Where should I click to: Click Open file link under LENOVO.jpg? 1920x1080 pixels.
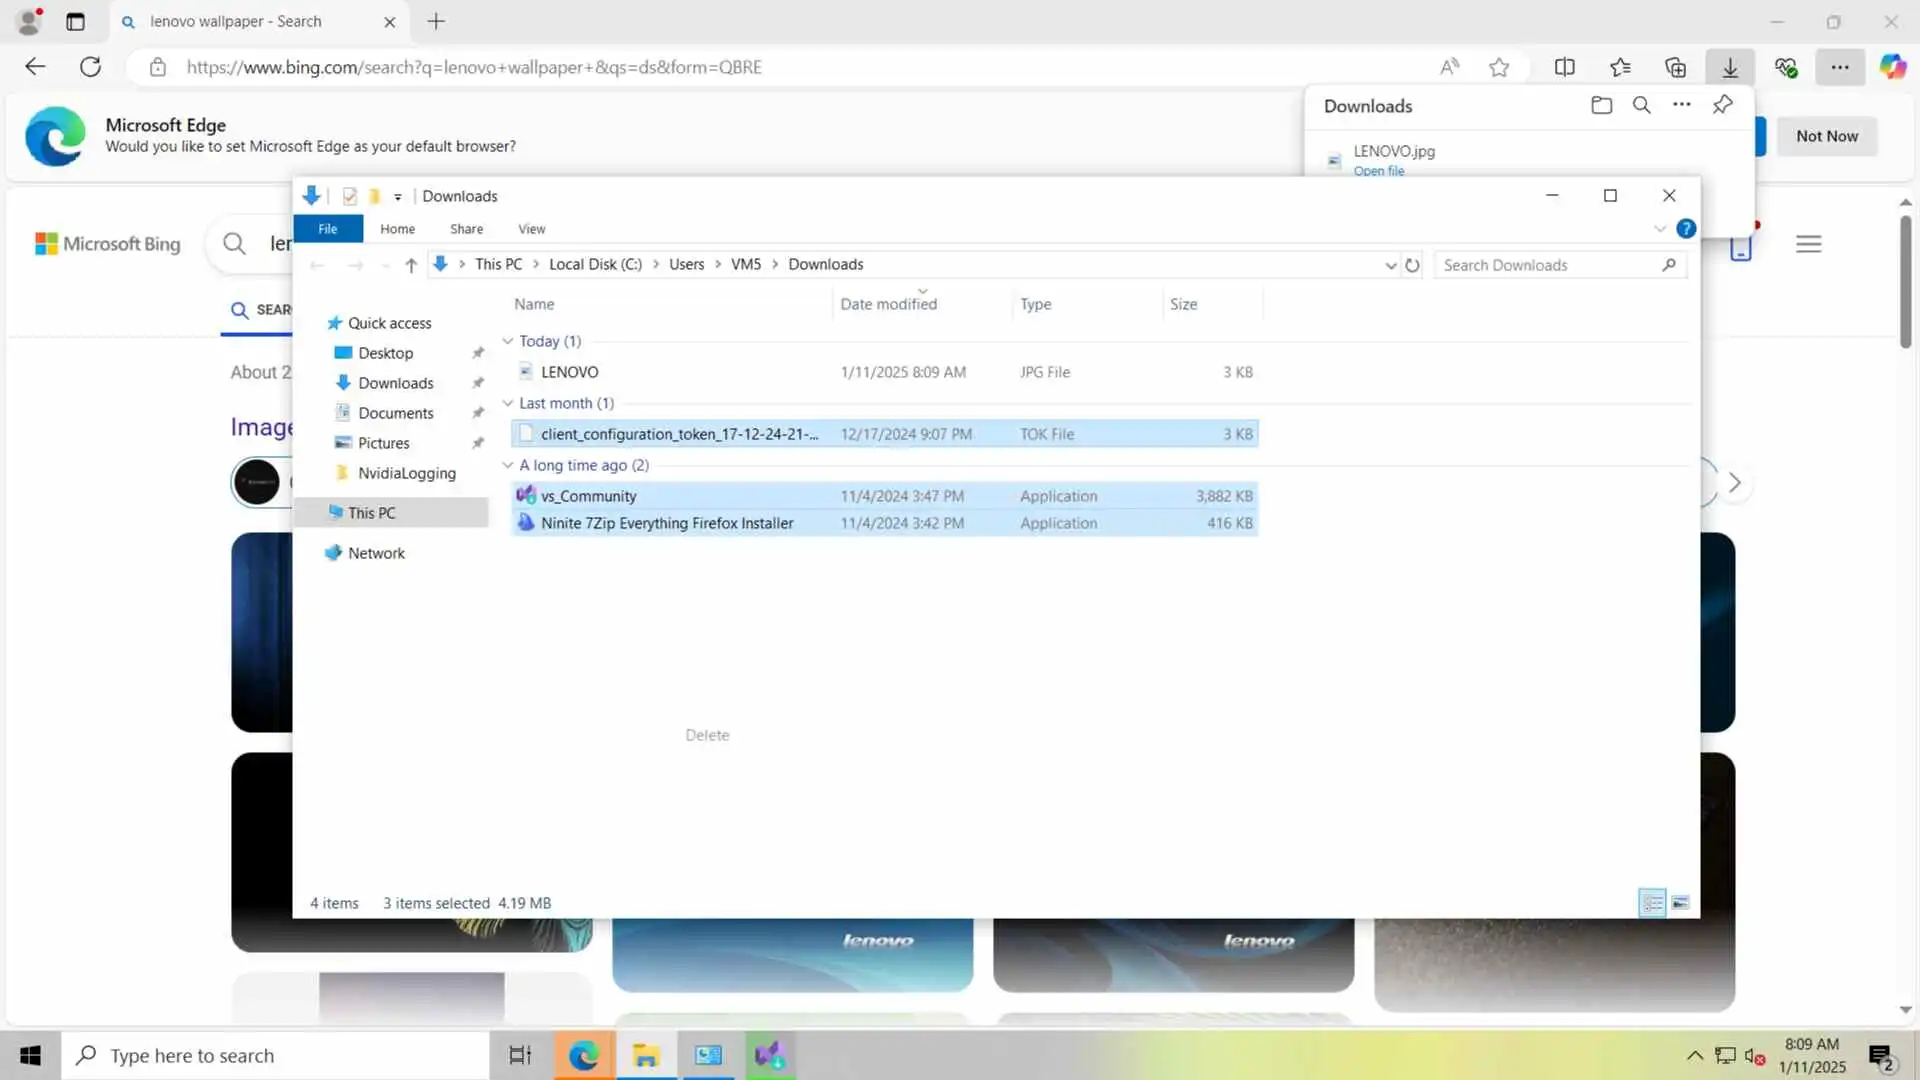coord(1378,171)
